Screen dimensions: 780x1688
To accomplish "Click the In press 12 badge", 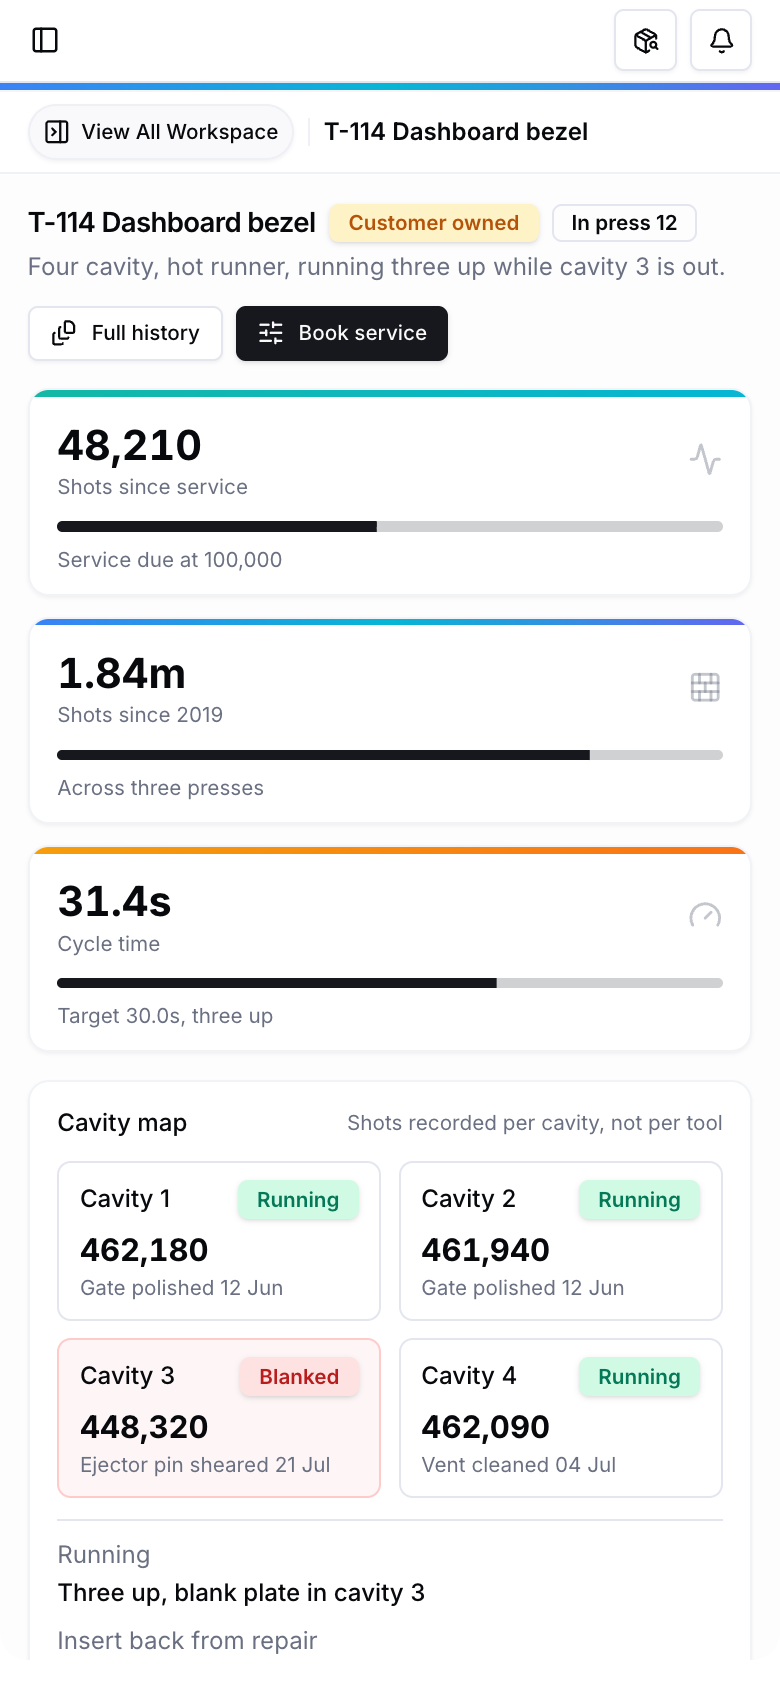I will 624,223.
